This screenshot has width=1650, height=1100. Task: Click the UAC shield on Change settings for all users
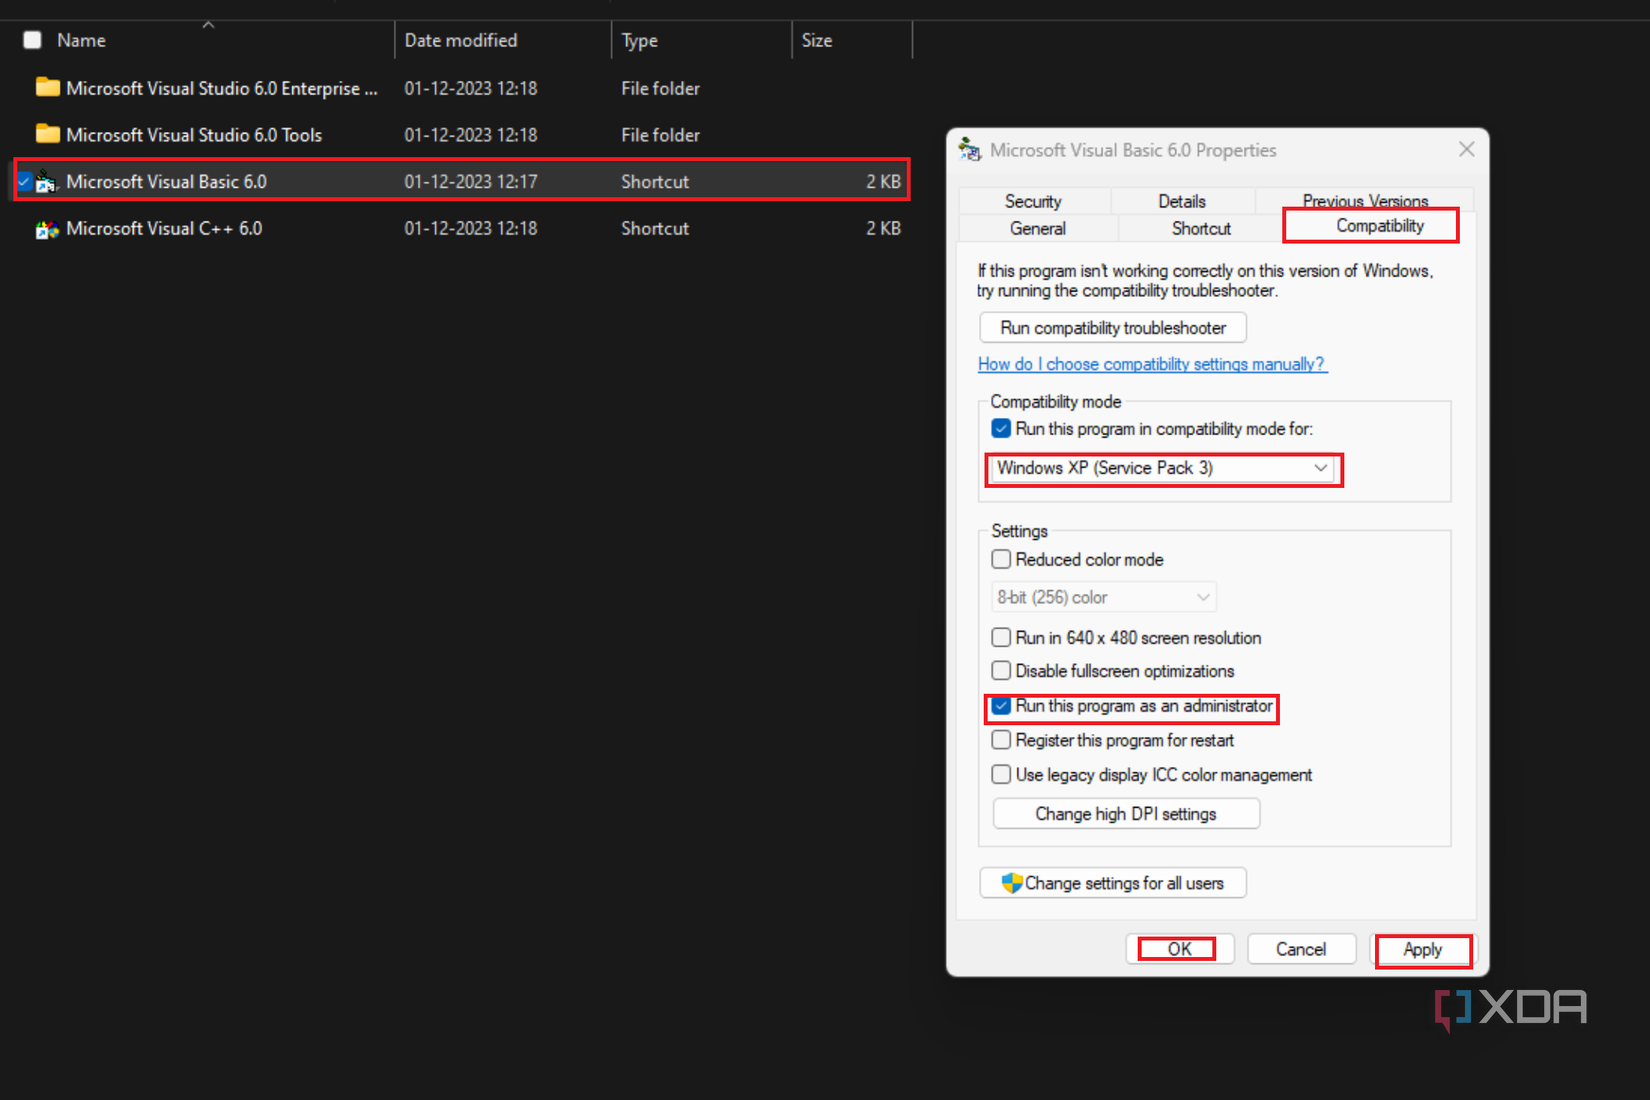pos(1012,883)
